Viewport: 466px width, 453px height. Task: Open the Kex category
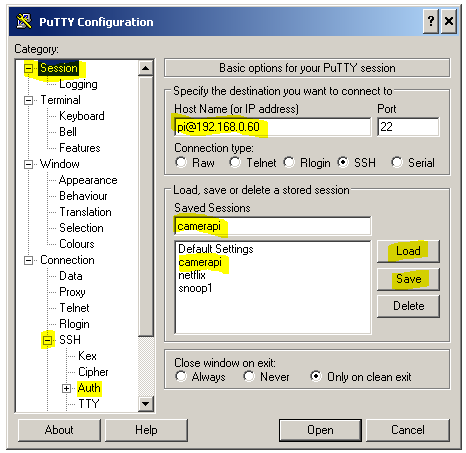[x=87, y=356]
